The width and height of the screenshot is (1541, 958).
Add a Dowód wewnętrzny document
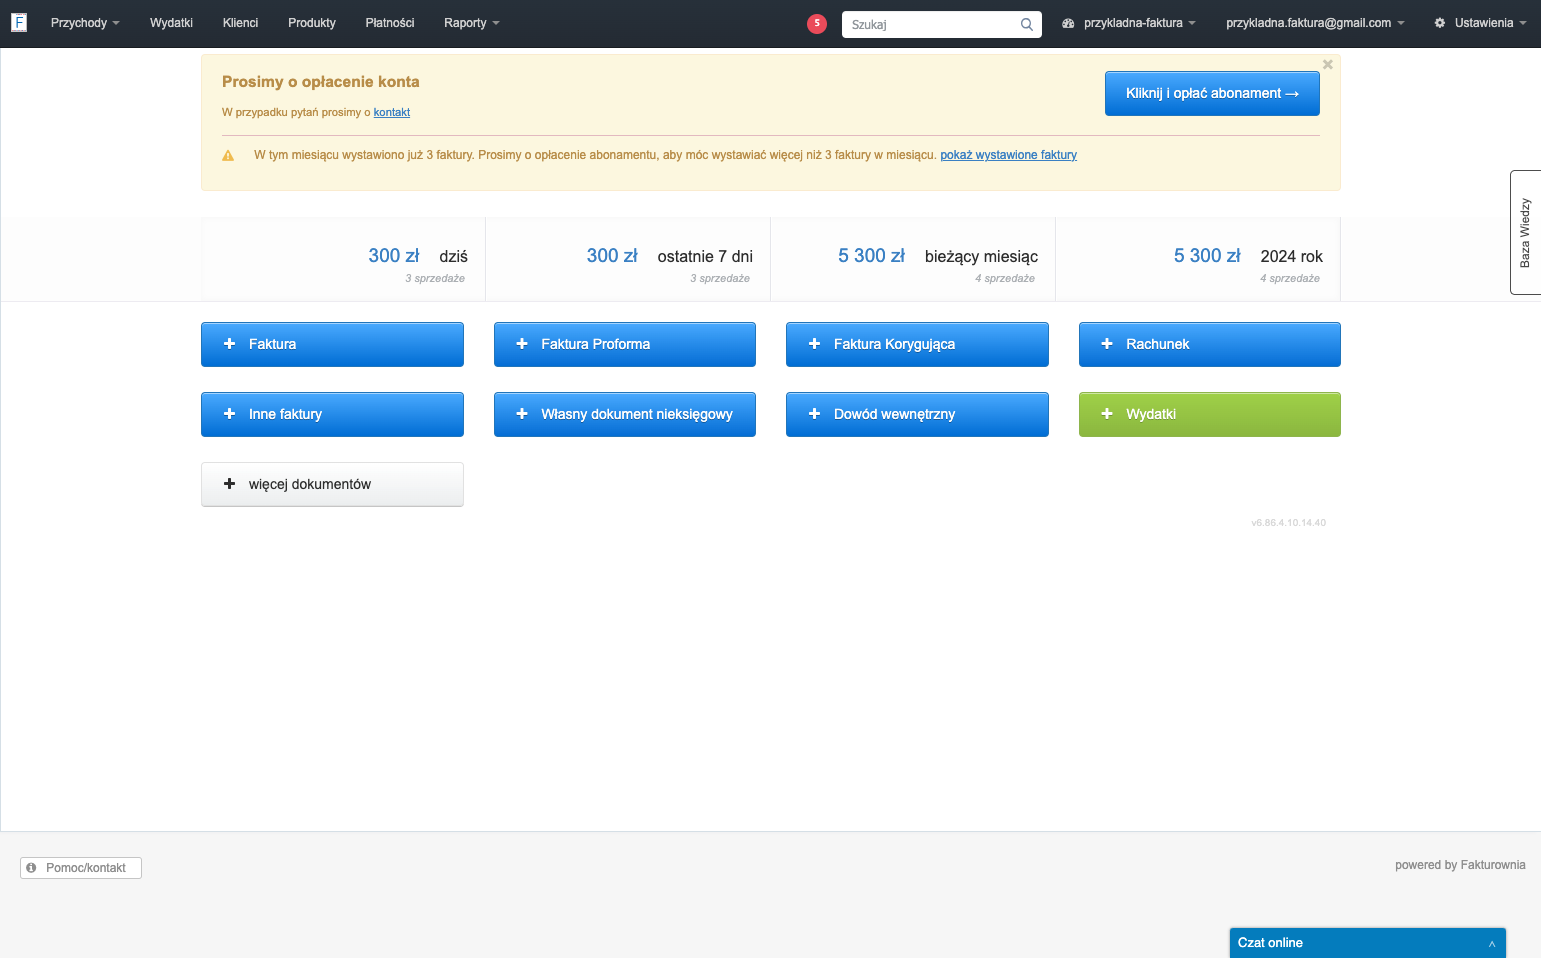tap(917, 414)
